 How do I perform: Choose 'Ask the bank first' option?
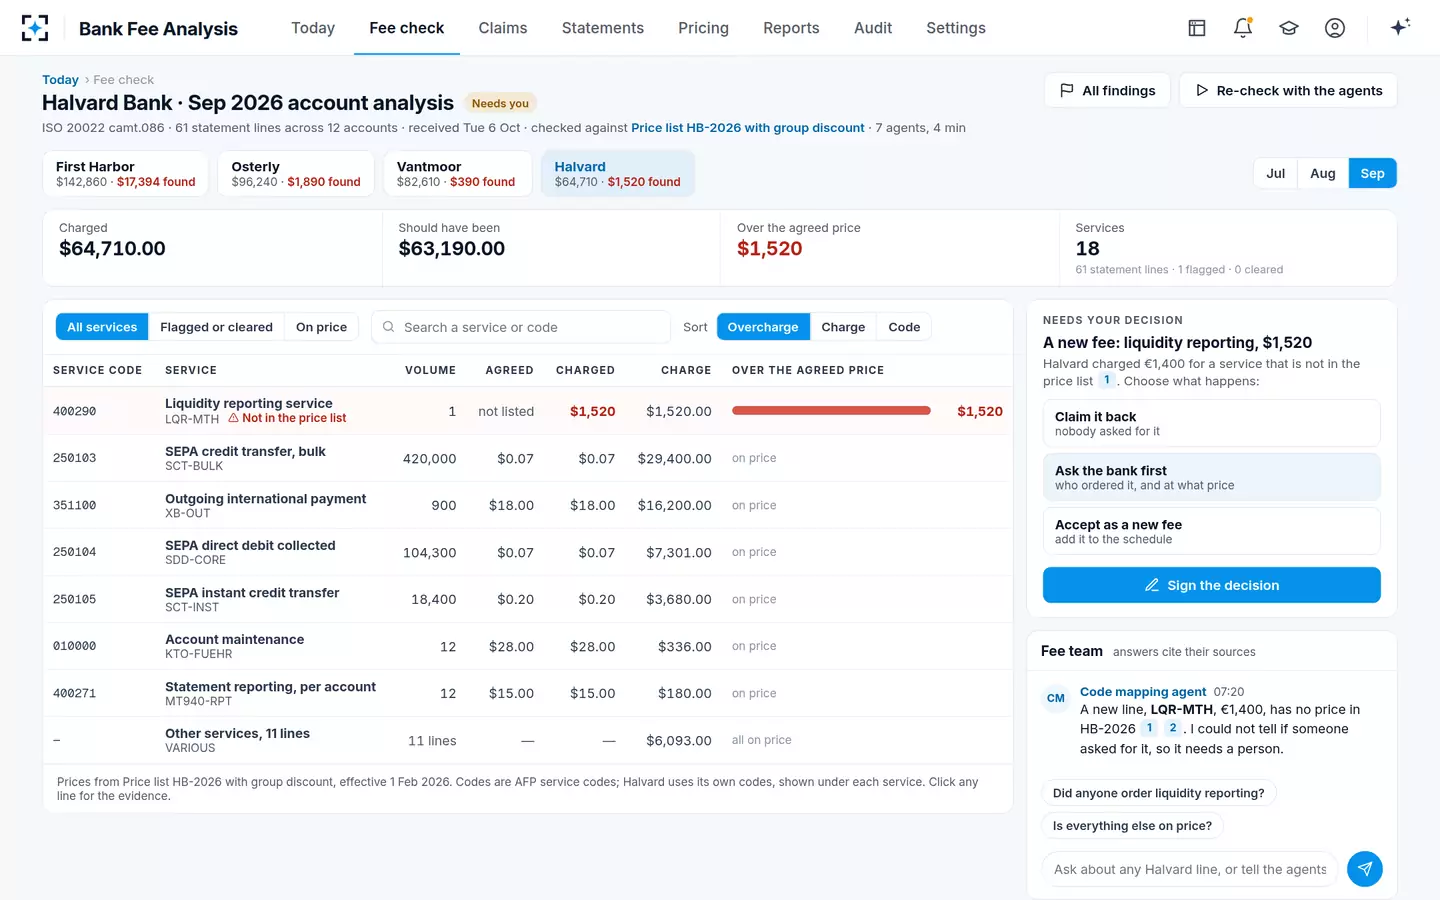1212,477
